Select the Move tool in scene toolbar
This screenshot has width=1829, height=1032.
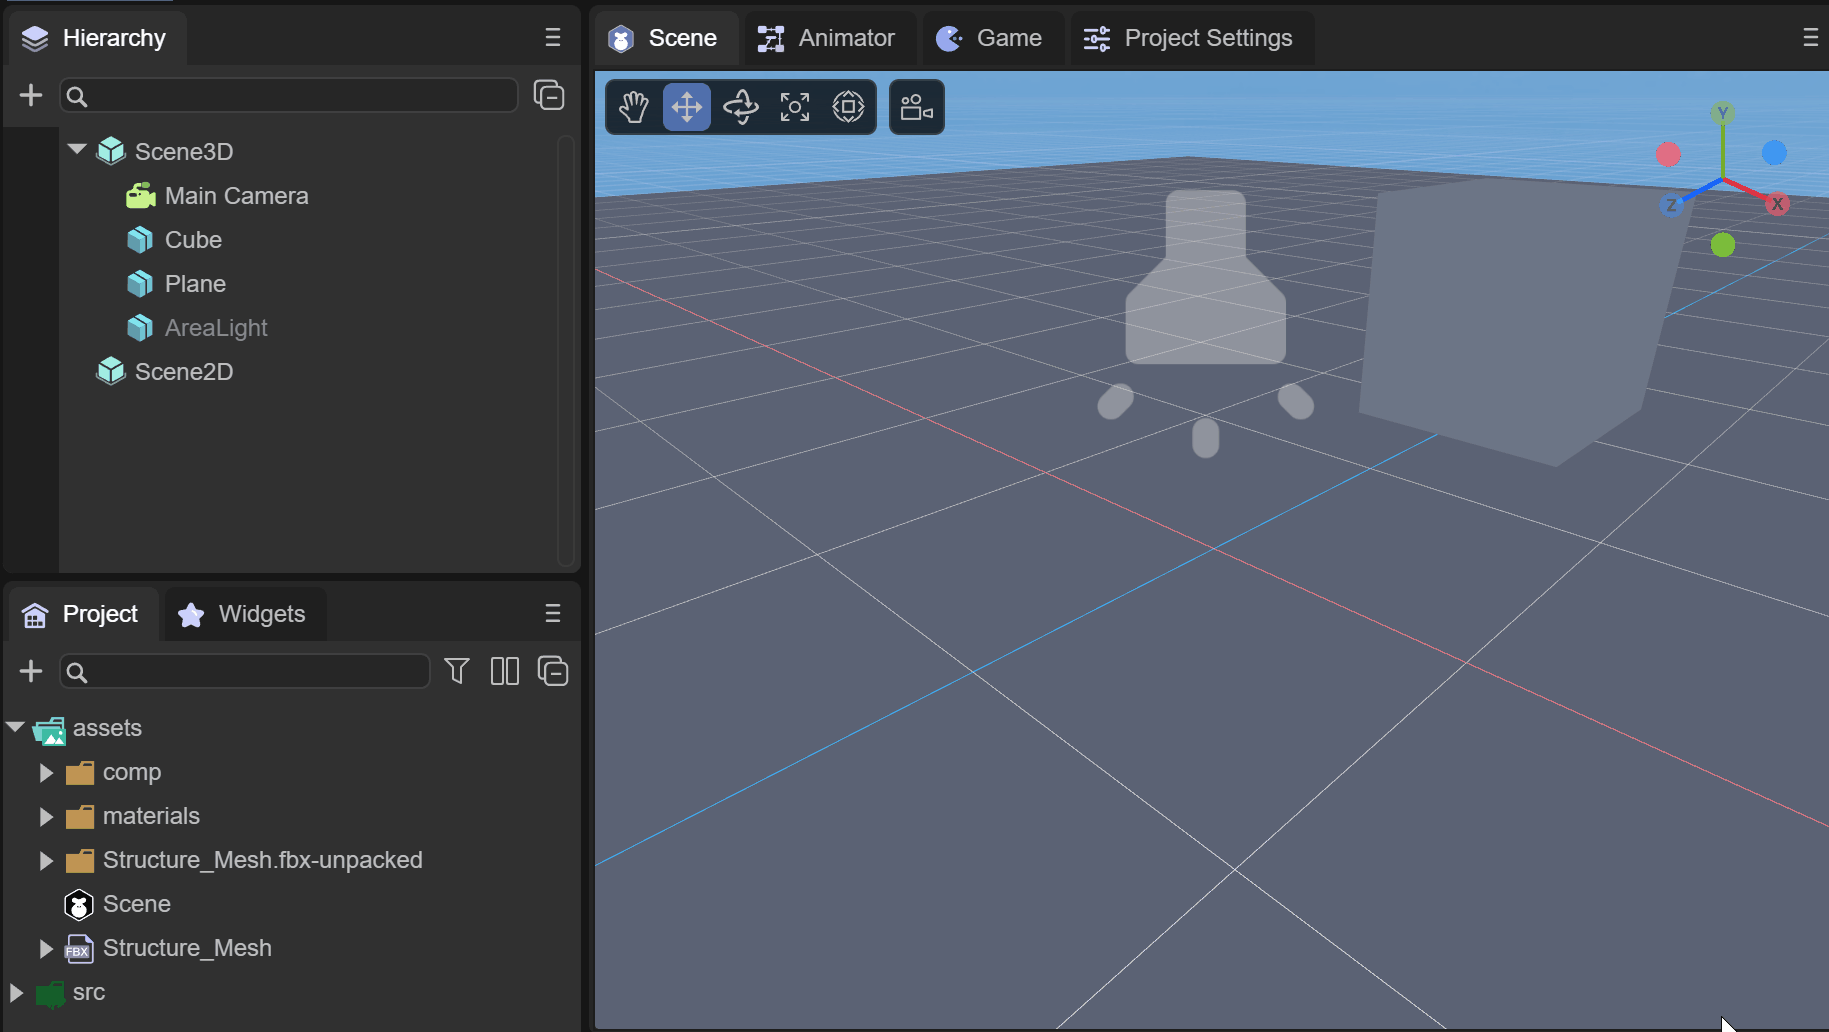tap(687, 107)
